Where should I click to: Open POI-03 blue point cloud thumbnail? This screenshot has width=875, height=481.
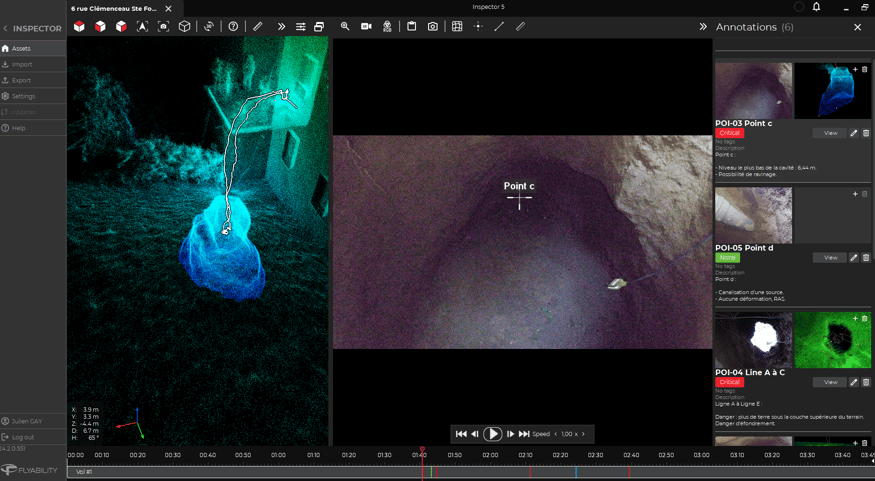[x=832, y=90]
